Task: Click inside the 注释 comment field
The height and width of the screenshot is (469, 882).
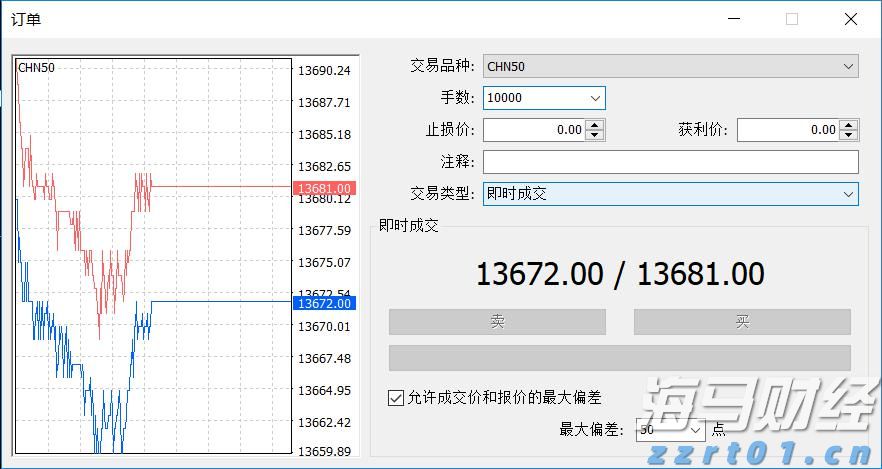Action: [x=670, y=162]
